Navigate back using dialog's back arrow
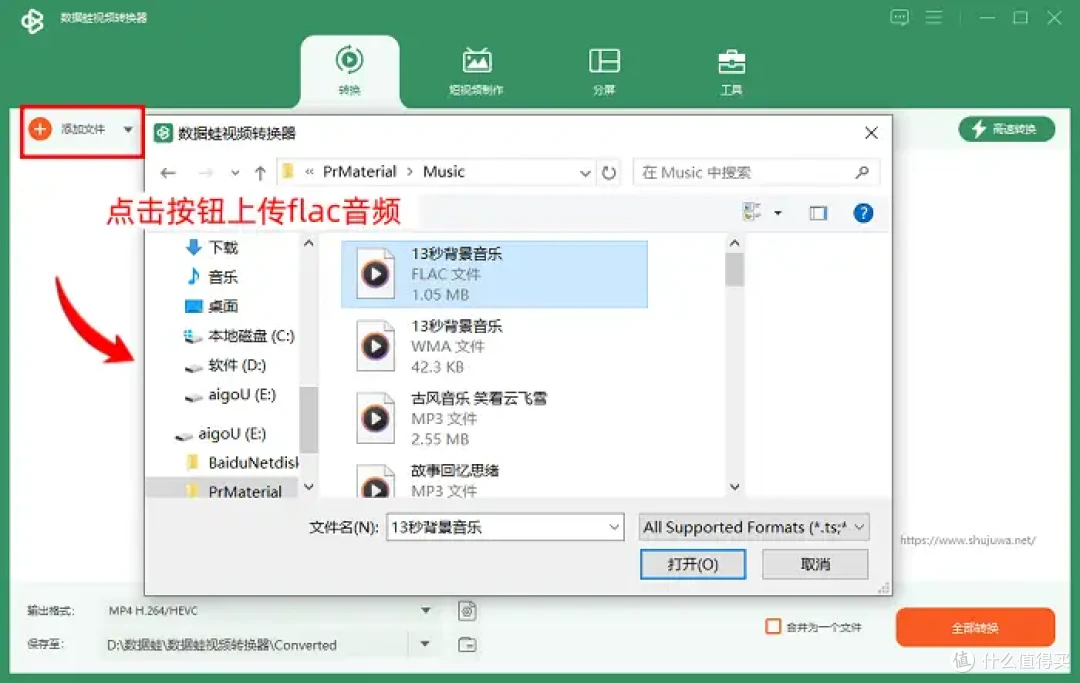 coord(167,172)
